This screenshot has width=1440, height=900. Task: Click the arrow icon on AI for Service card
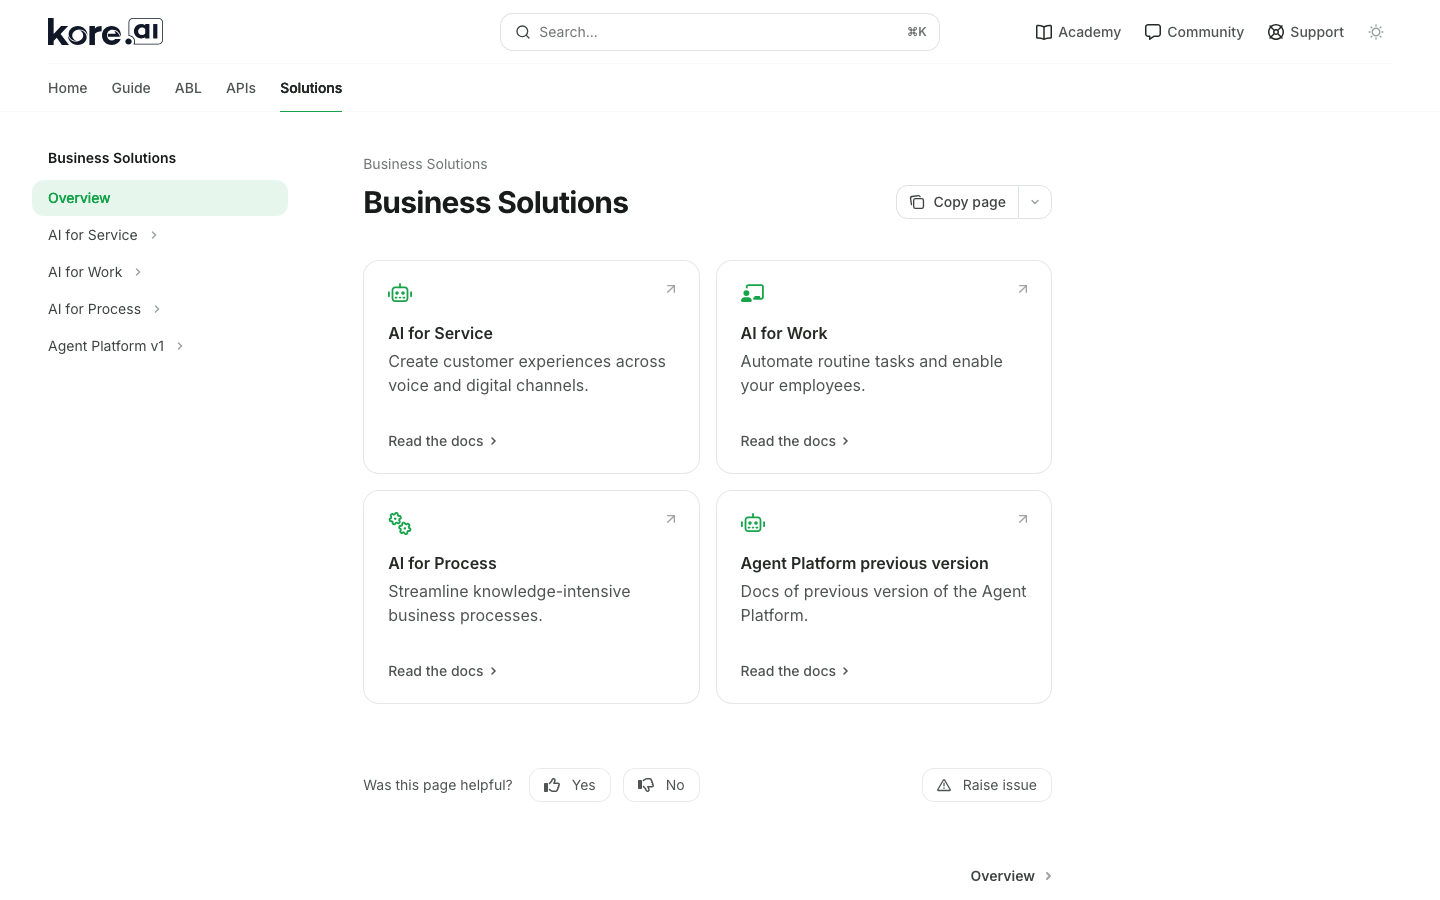[671, 289]
